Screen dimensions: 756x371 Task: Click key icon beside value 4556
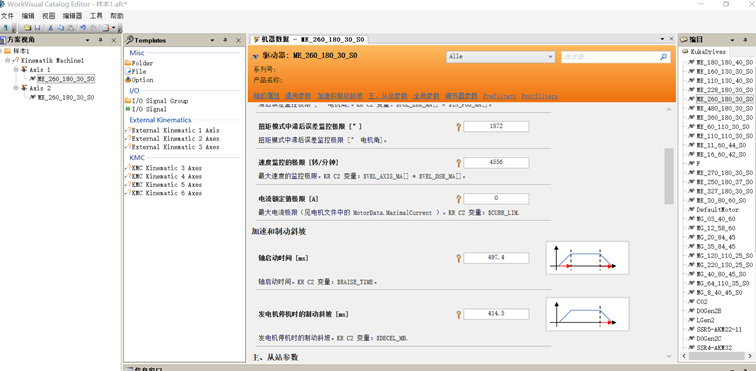pos(459,163)
